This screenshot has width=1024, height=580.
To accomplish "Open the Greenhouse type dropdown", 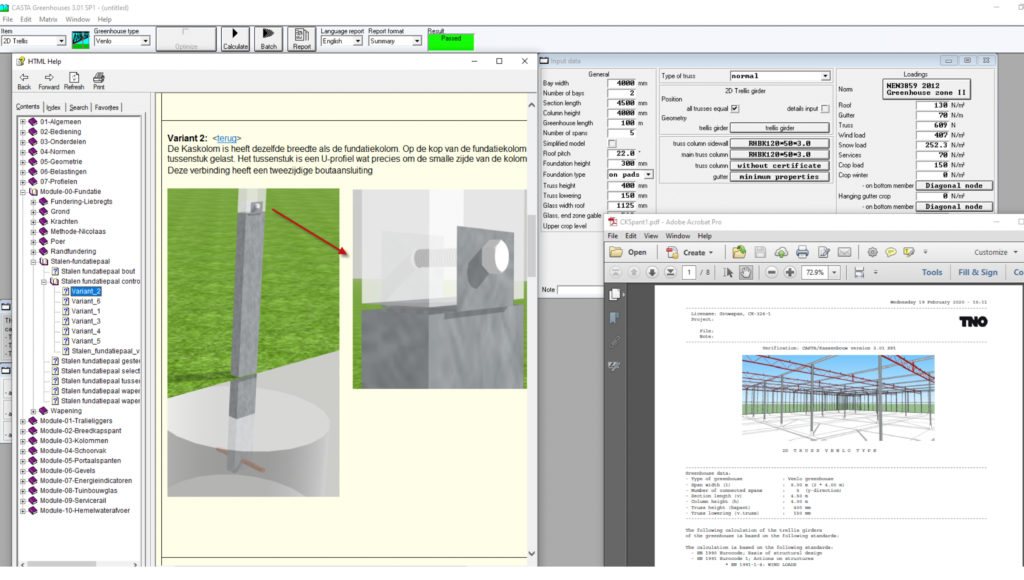I will click(145, 42).
